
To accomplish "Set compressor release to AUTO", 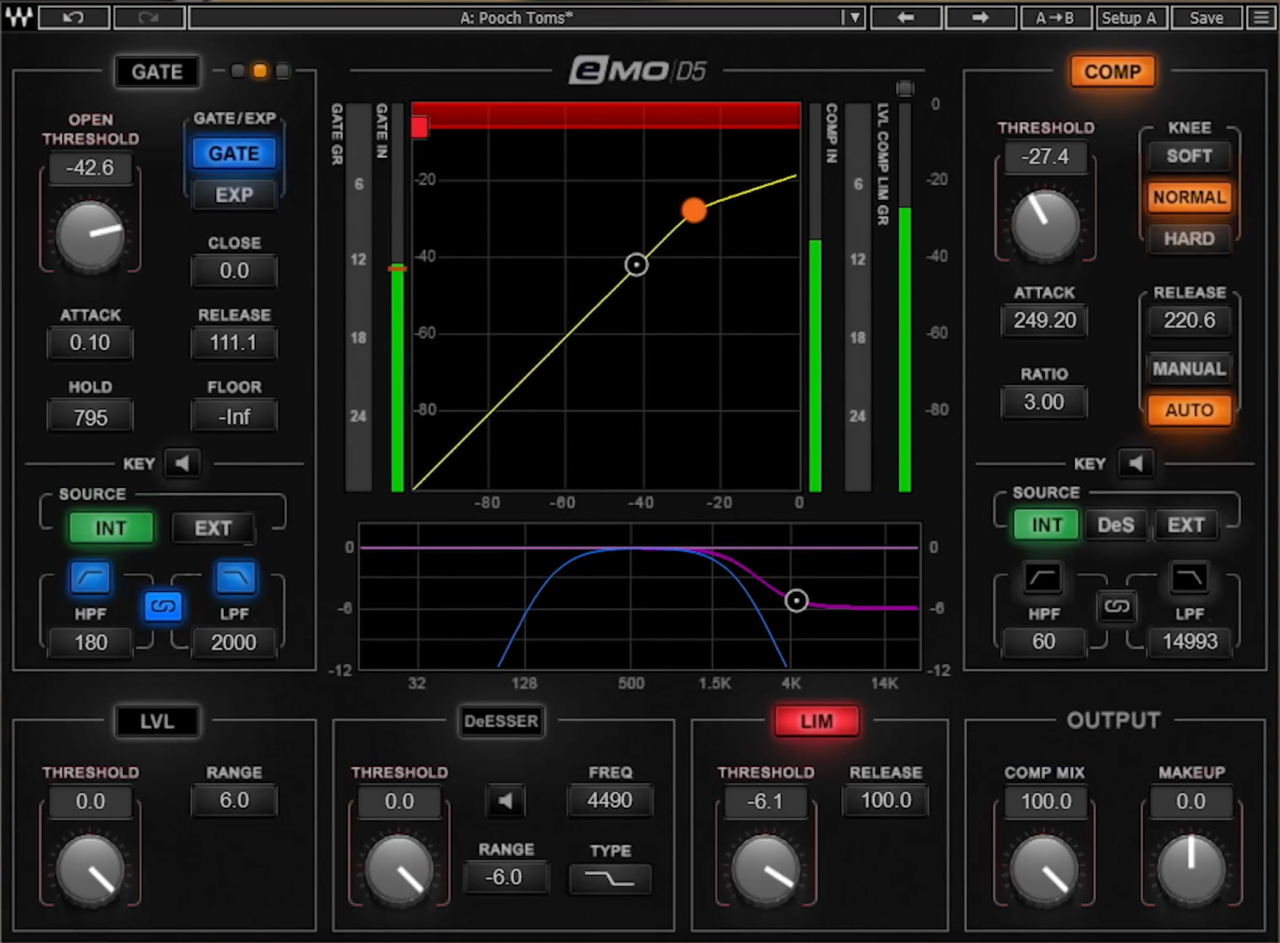I will click(1189, 410).
